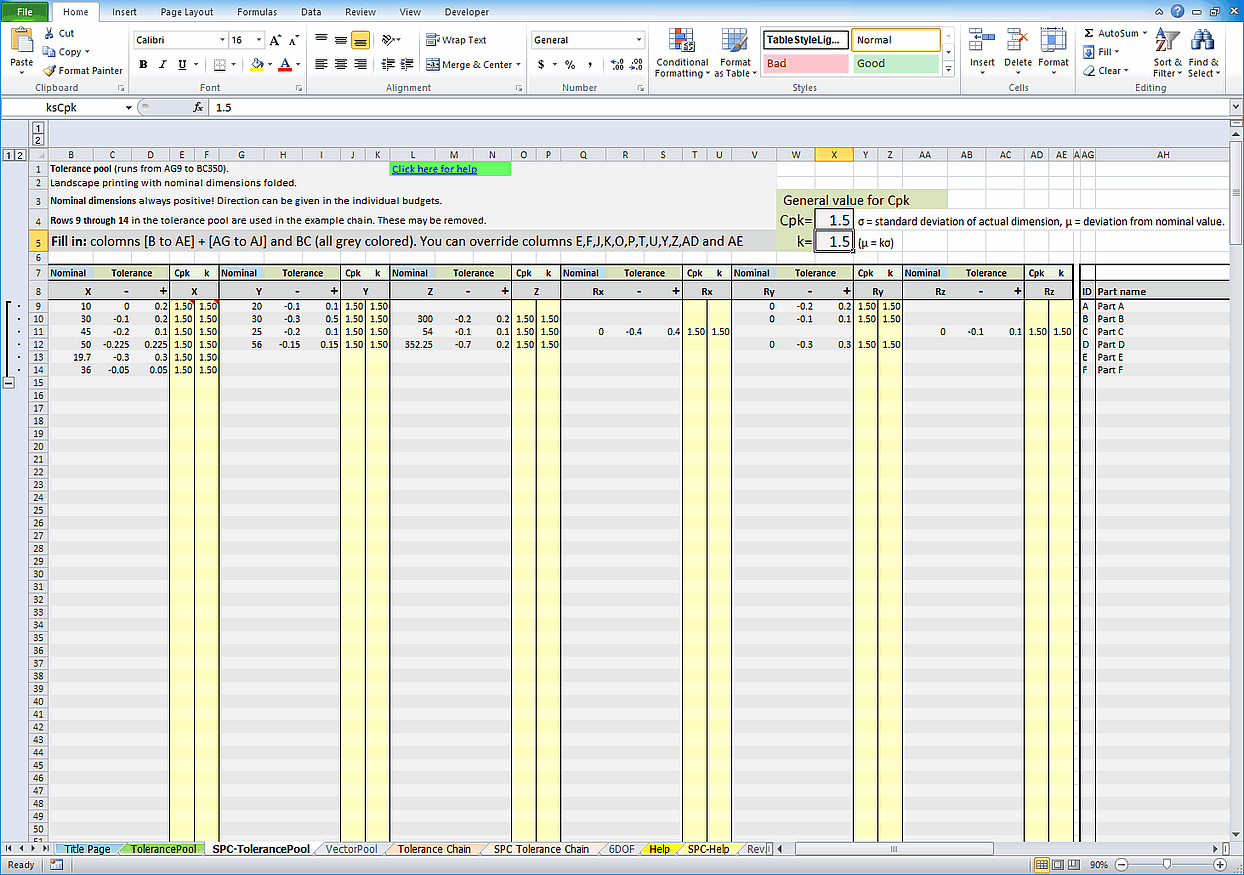Apply Percent Style number format

(570, 64)
